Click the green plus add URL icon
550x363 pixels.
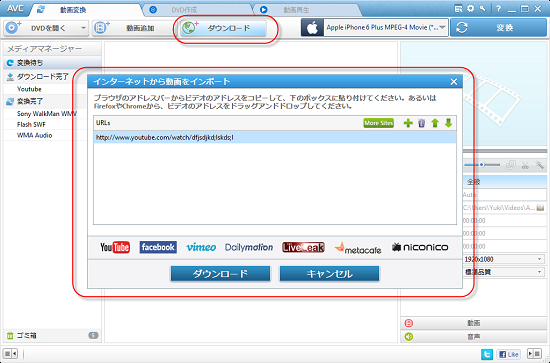408,123
